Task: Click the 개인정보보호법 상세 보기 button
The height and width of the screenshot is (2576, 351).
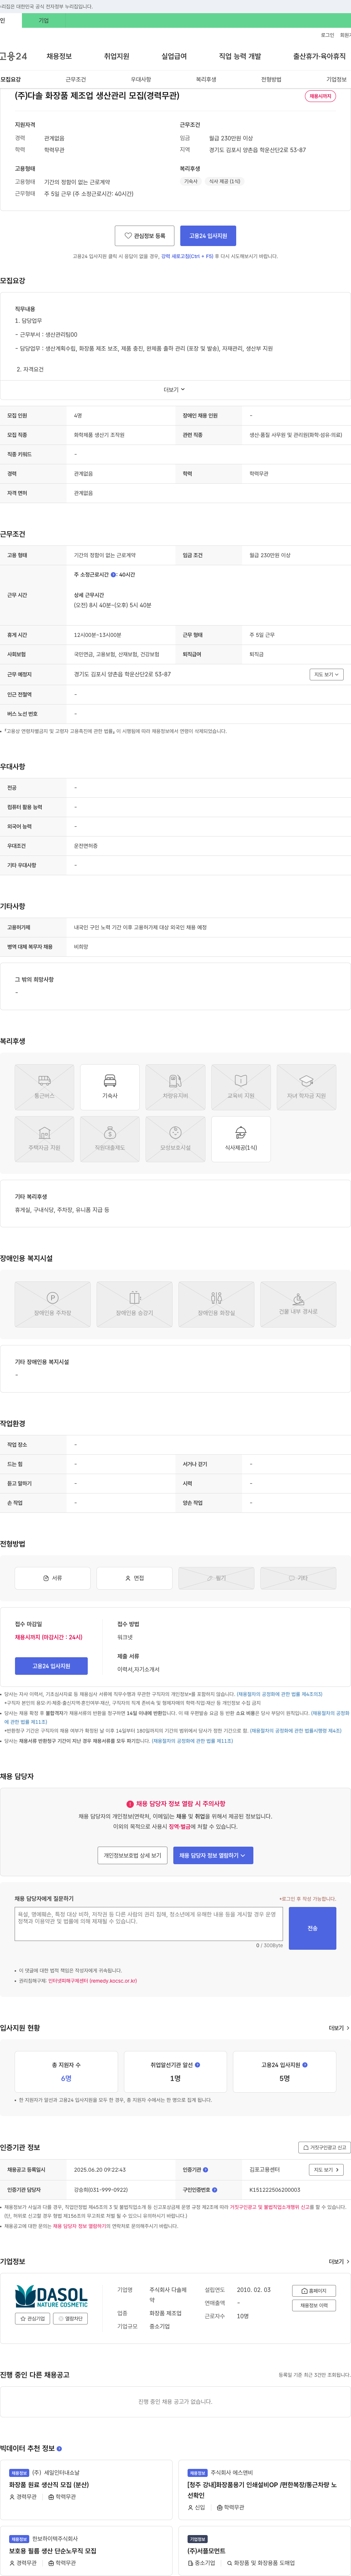Action: 132,1855
